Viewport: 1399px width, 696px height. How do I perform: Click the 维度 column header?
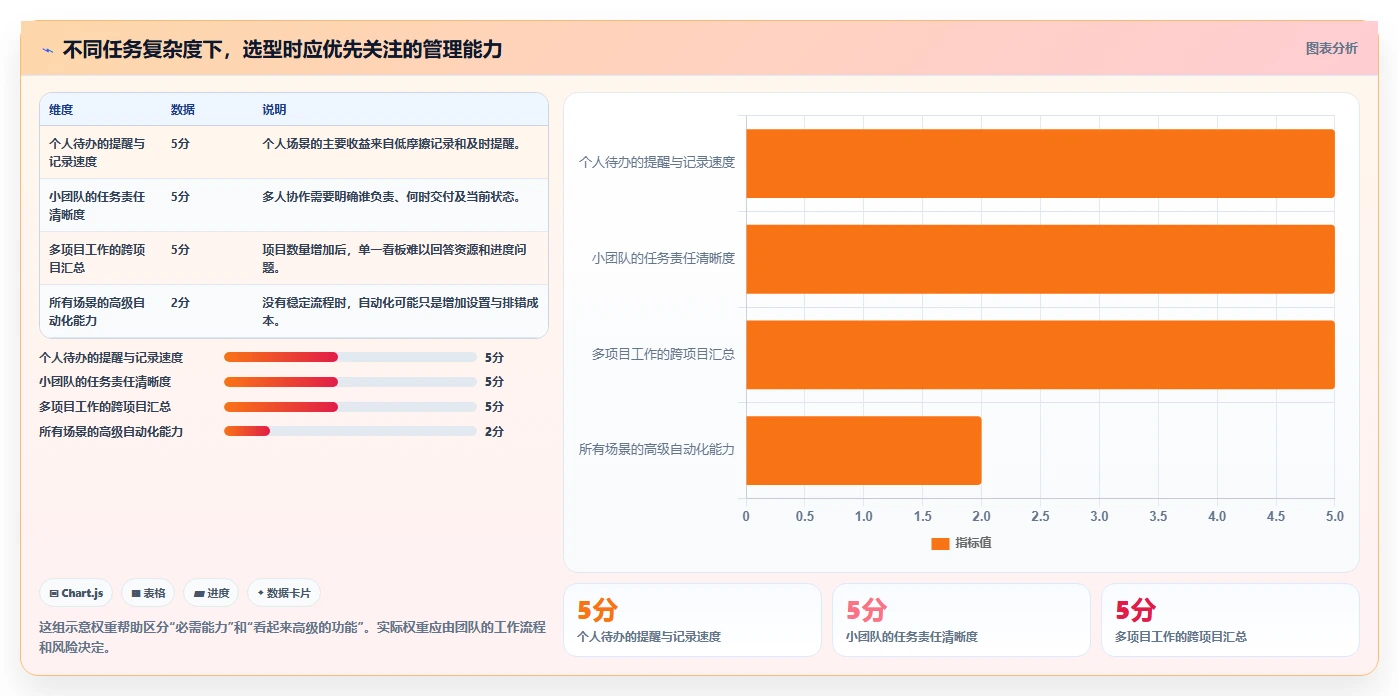pos(61,110)
